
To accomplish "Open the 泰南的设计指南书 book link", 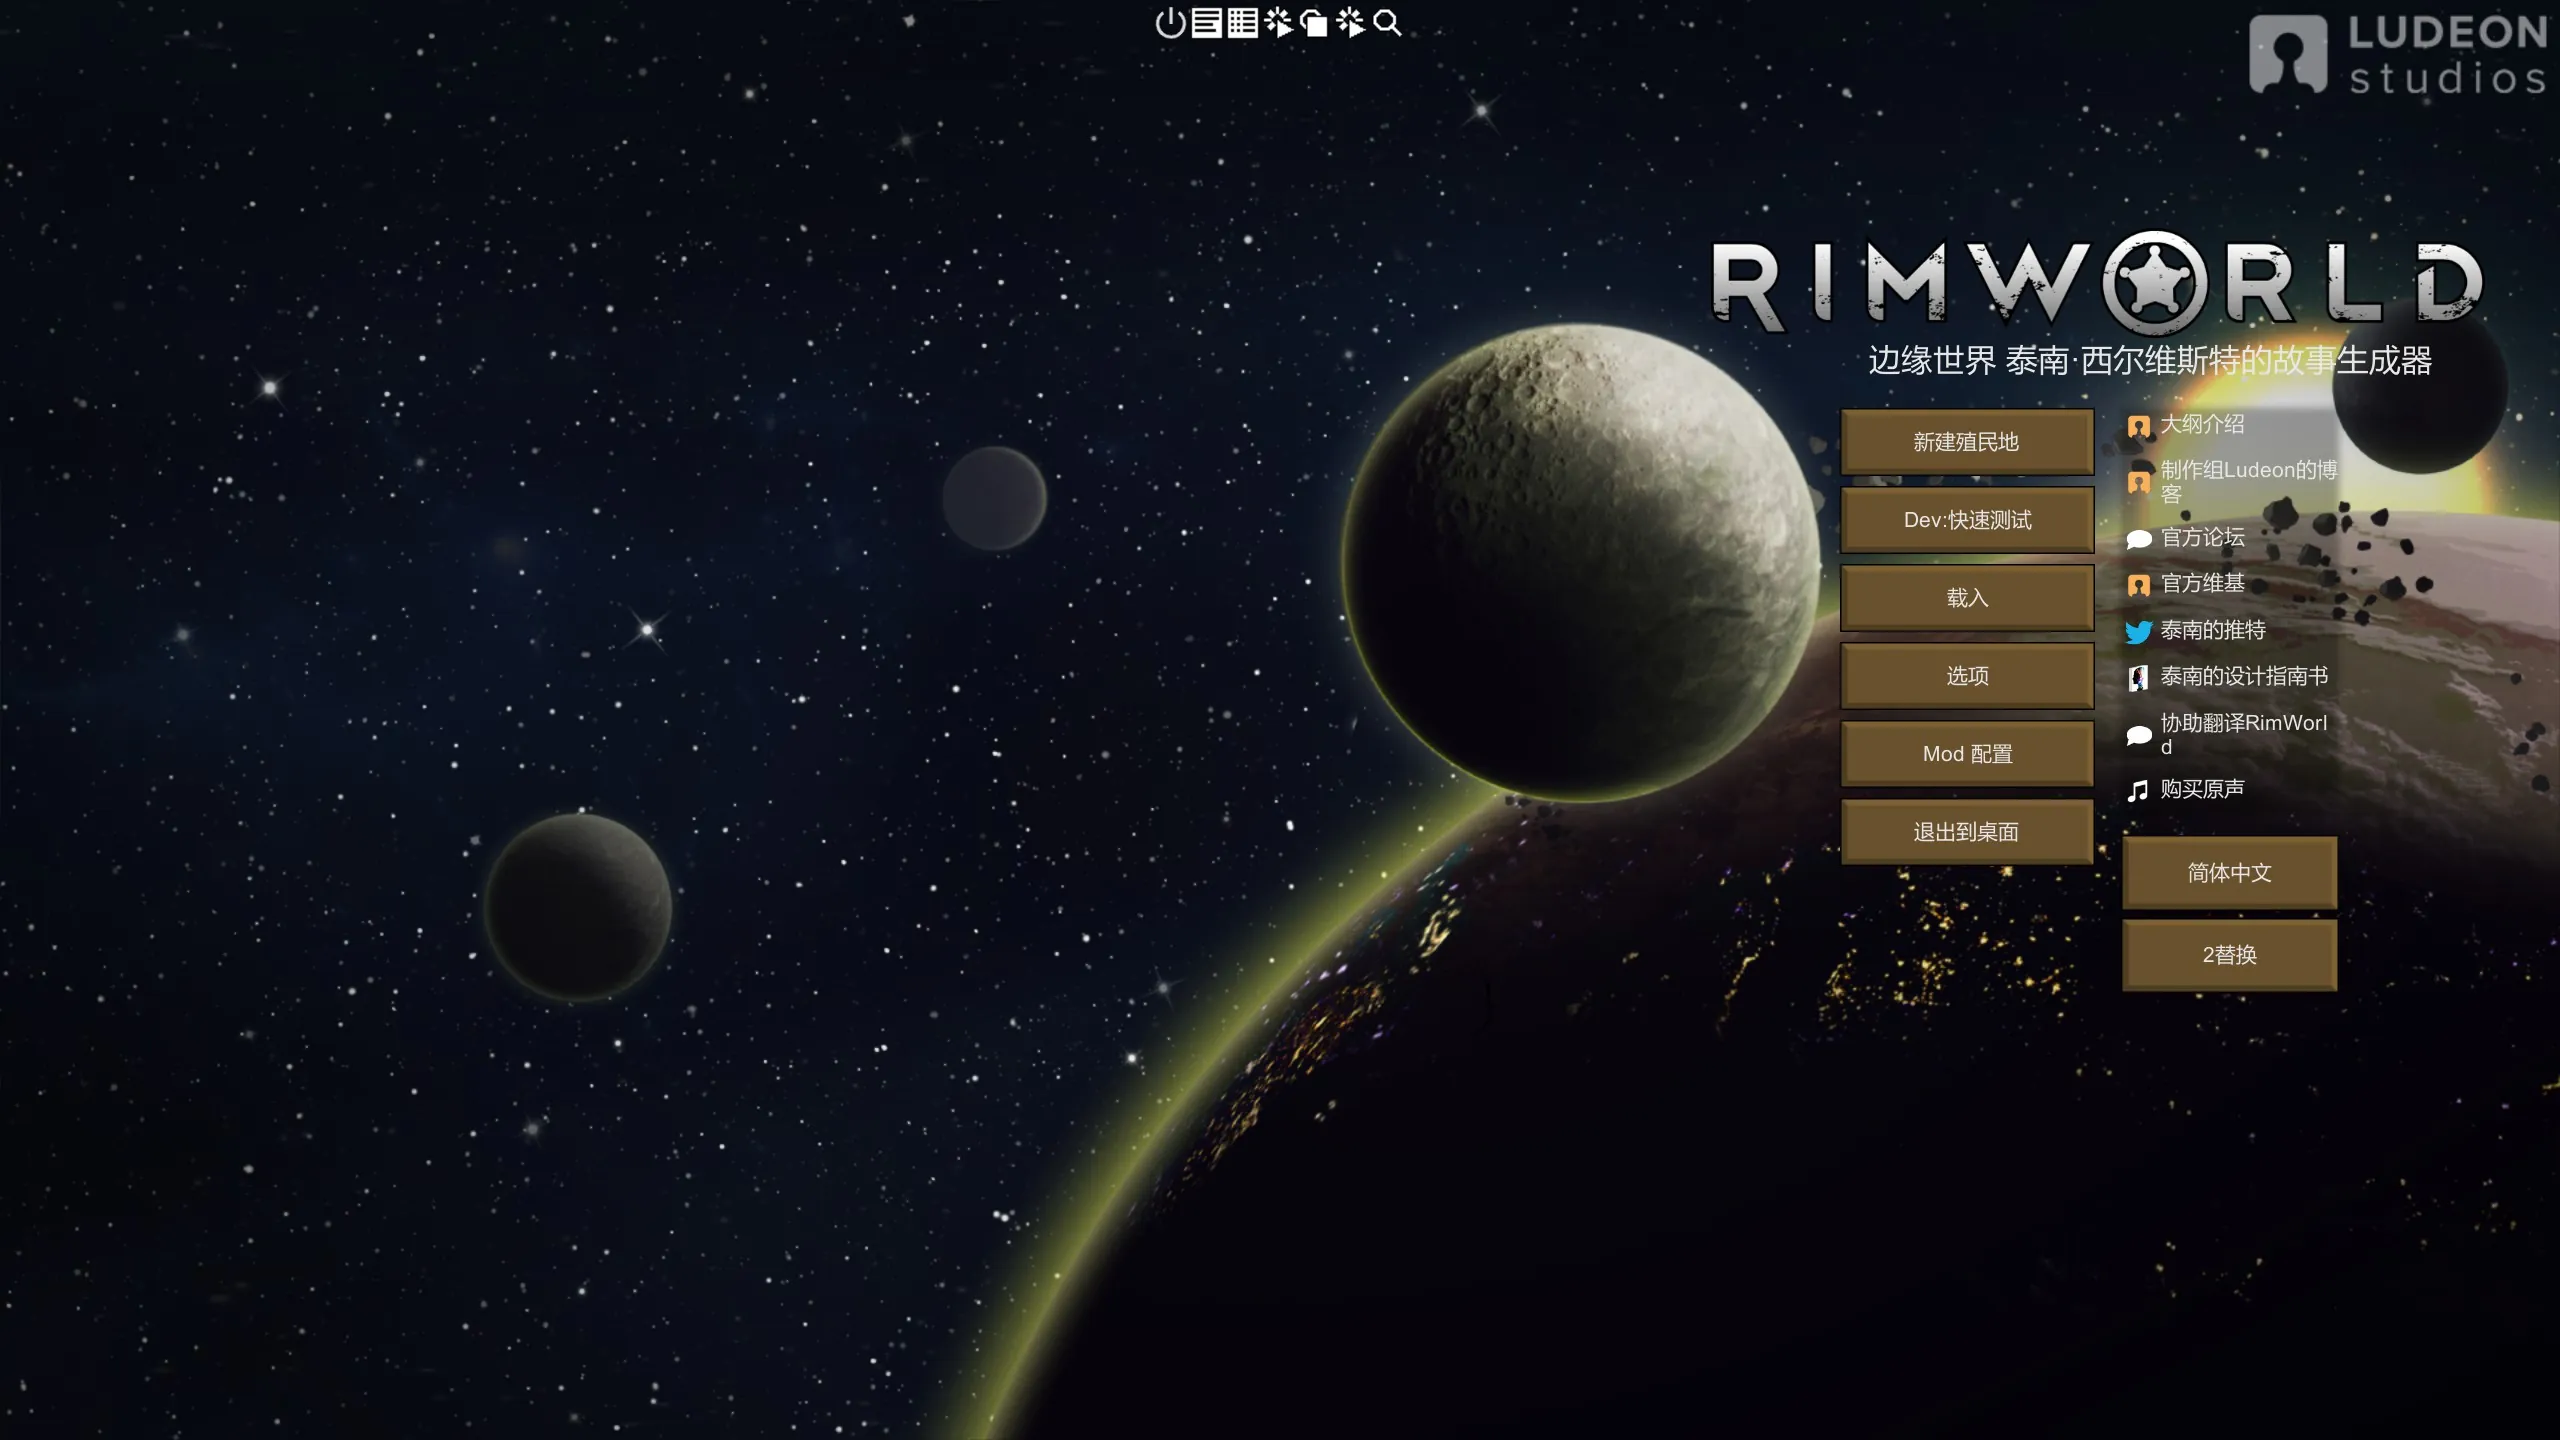I will (x=2243, y=677).
